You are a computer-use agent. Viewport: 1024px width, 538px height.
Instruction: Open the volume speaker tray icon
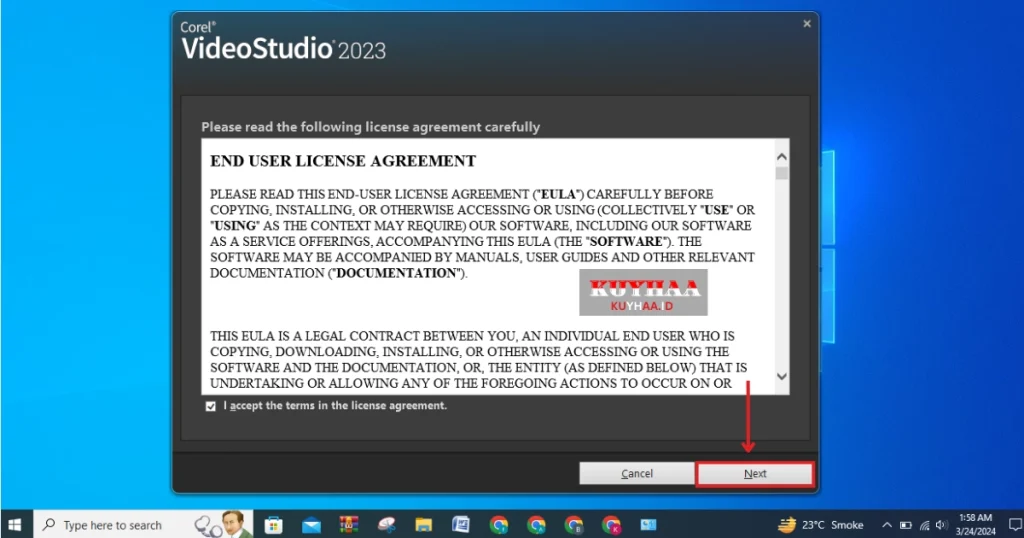(x=941, y=525)
